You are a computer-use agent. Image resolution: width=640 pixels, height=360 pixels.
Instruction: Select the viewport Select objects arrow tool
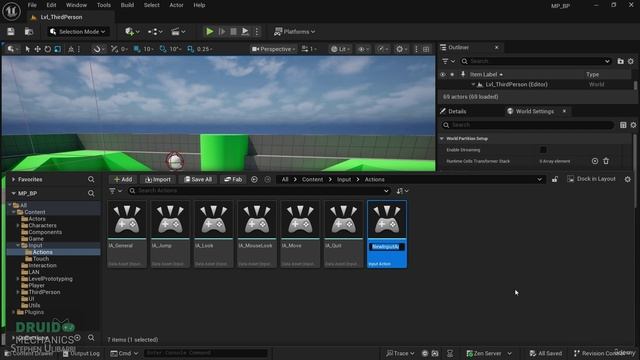[x=27, y=49]
